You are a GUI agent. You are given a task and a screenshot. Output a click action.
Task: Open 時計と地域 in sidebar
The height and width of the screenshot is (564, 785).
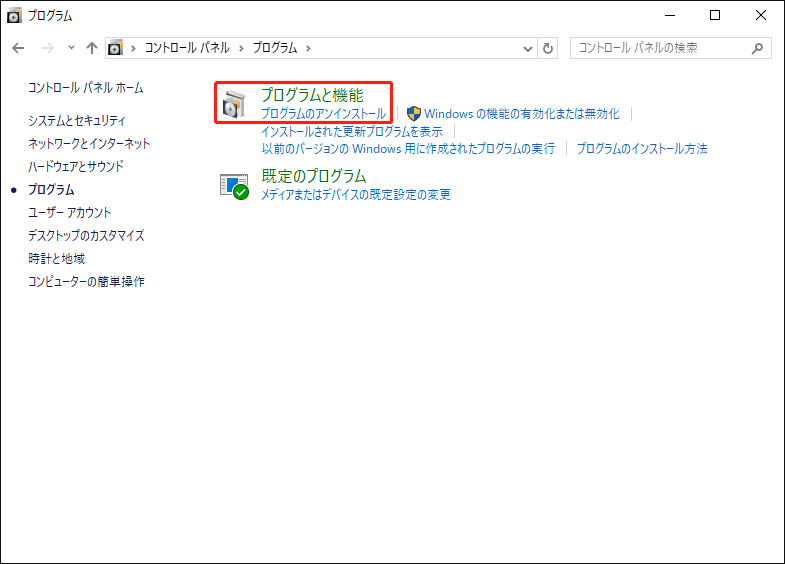[x=57, y=259]
